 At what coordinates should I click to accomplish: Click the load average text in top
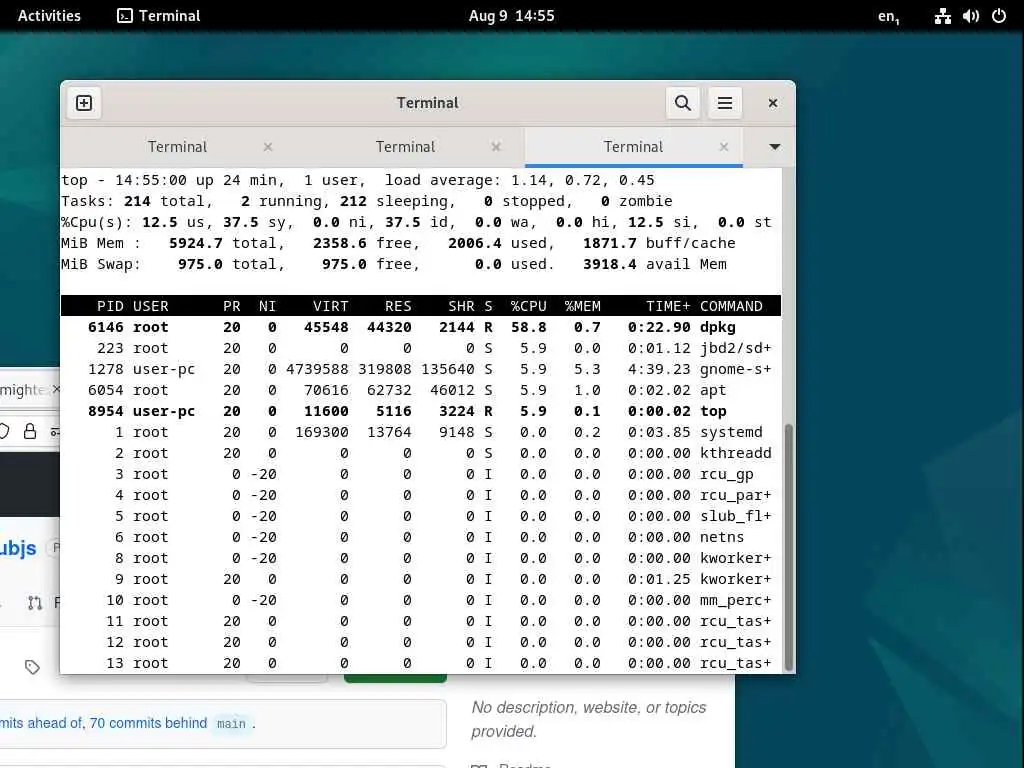coord(519,180)
